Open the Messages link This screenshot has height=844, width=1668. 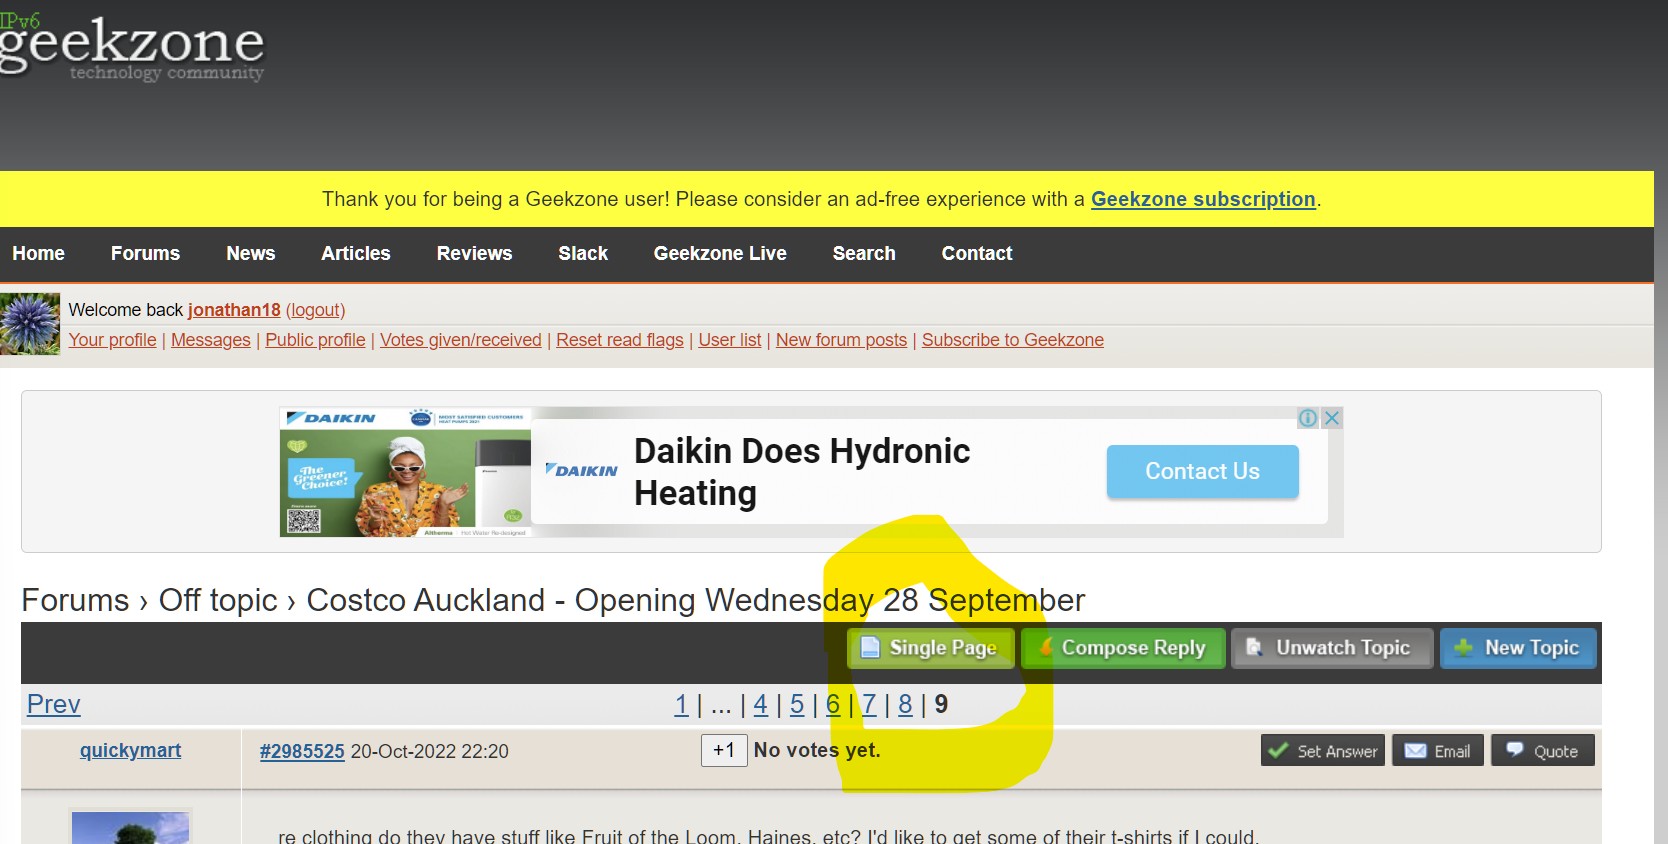211,340
